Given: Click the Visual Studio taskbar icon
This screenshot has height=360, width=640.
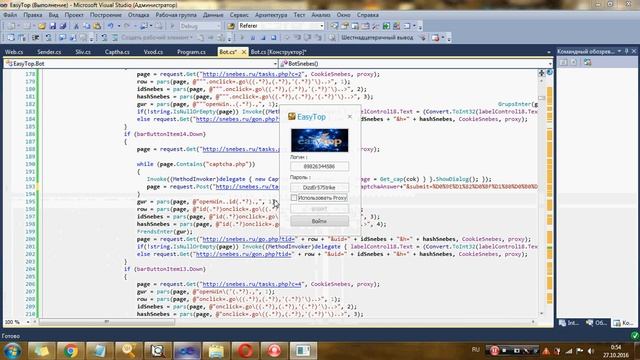Looking at the screenshot, I should [x=187, y=350].
